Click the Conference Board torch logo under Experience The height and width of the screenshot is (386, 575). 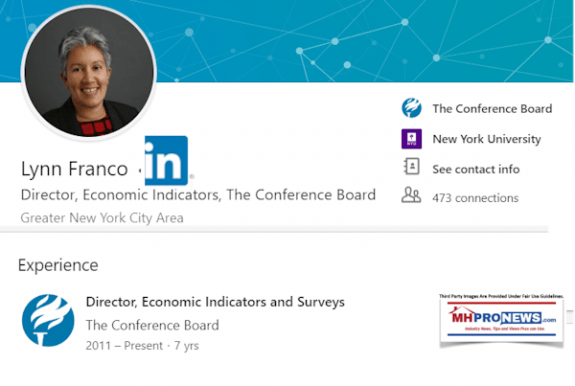pos(48,320)
